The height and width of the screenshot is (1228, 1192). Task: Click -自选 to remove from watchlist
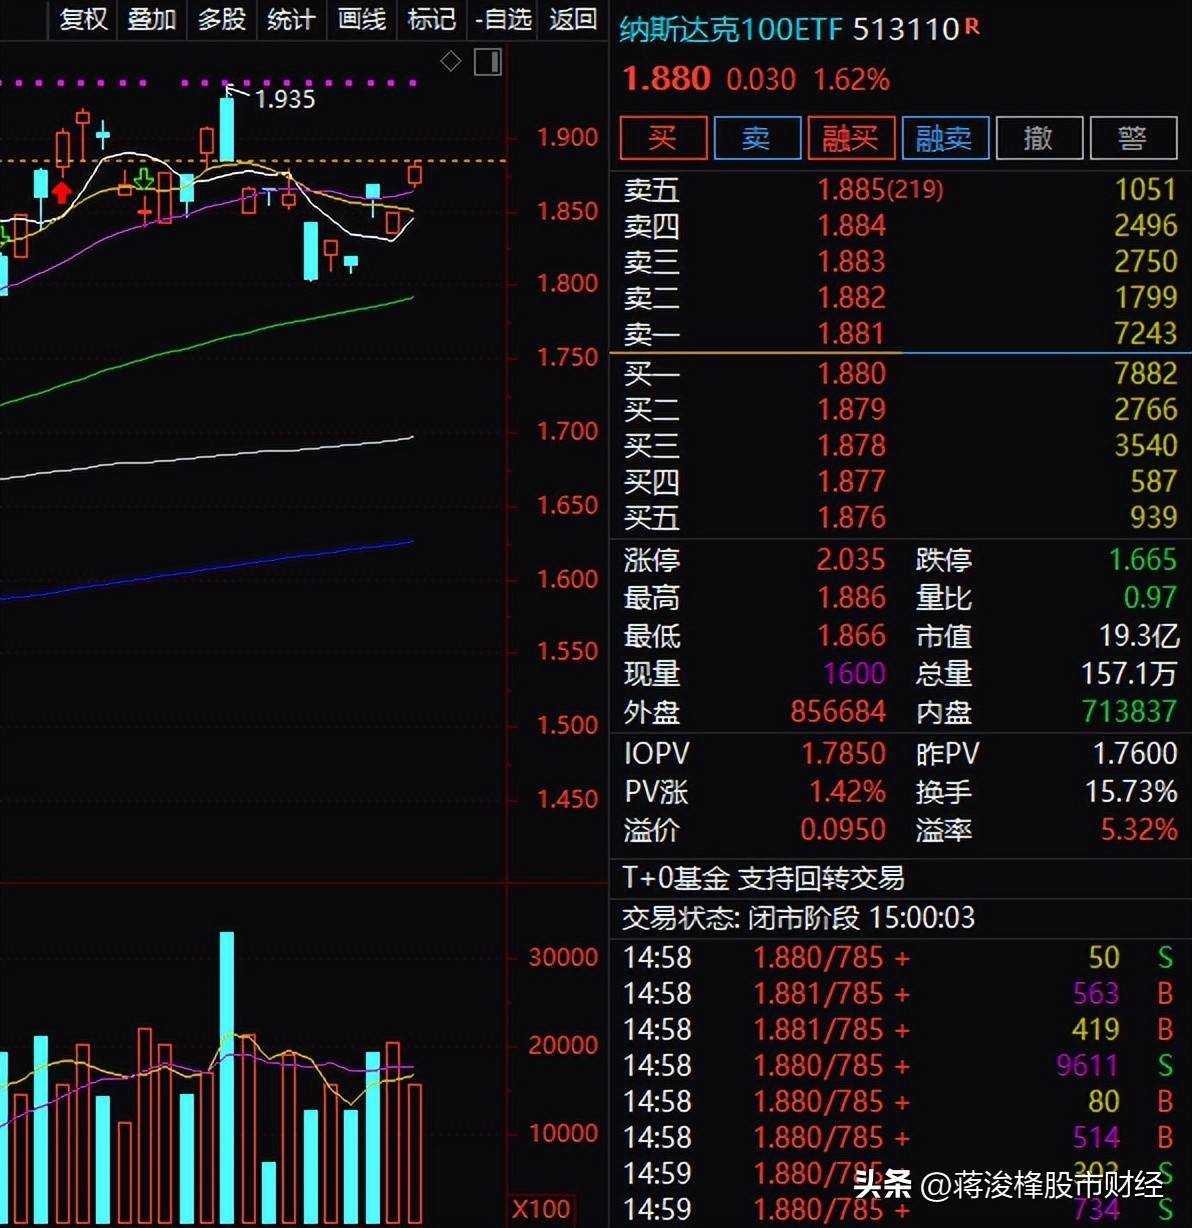coord(502,19)
